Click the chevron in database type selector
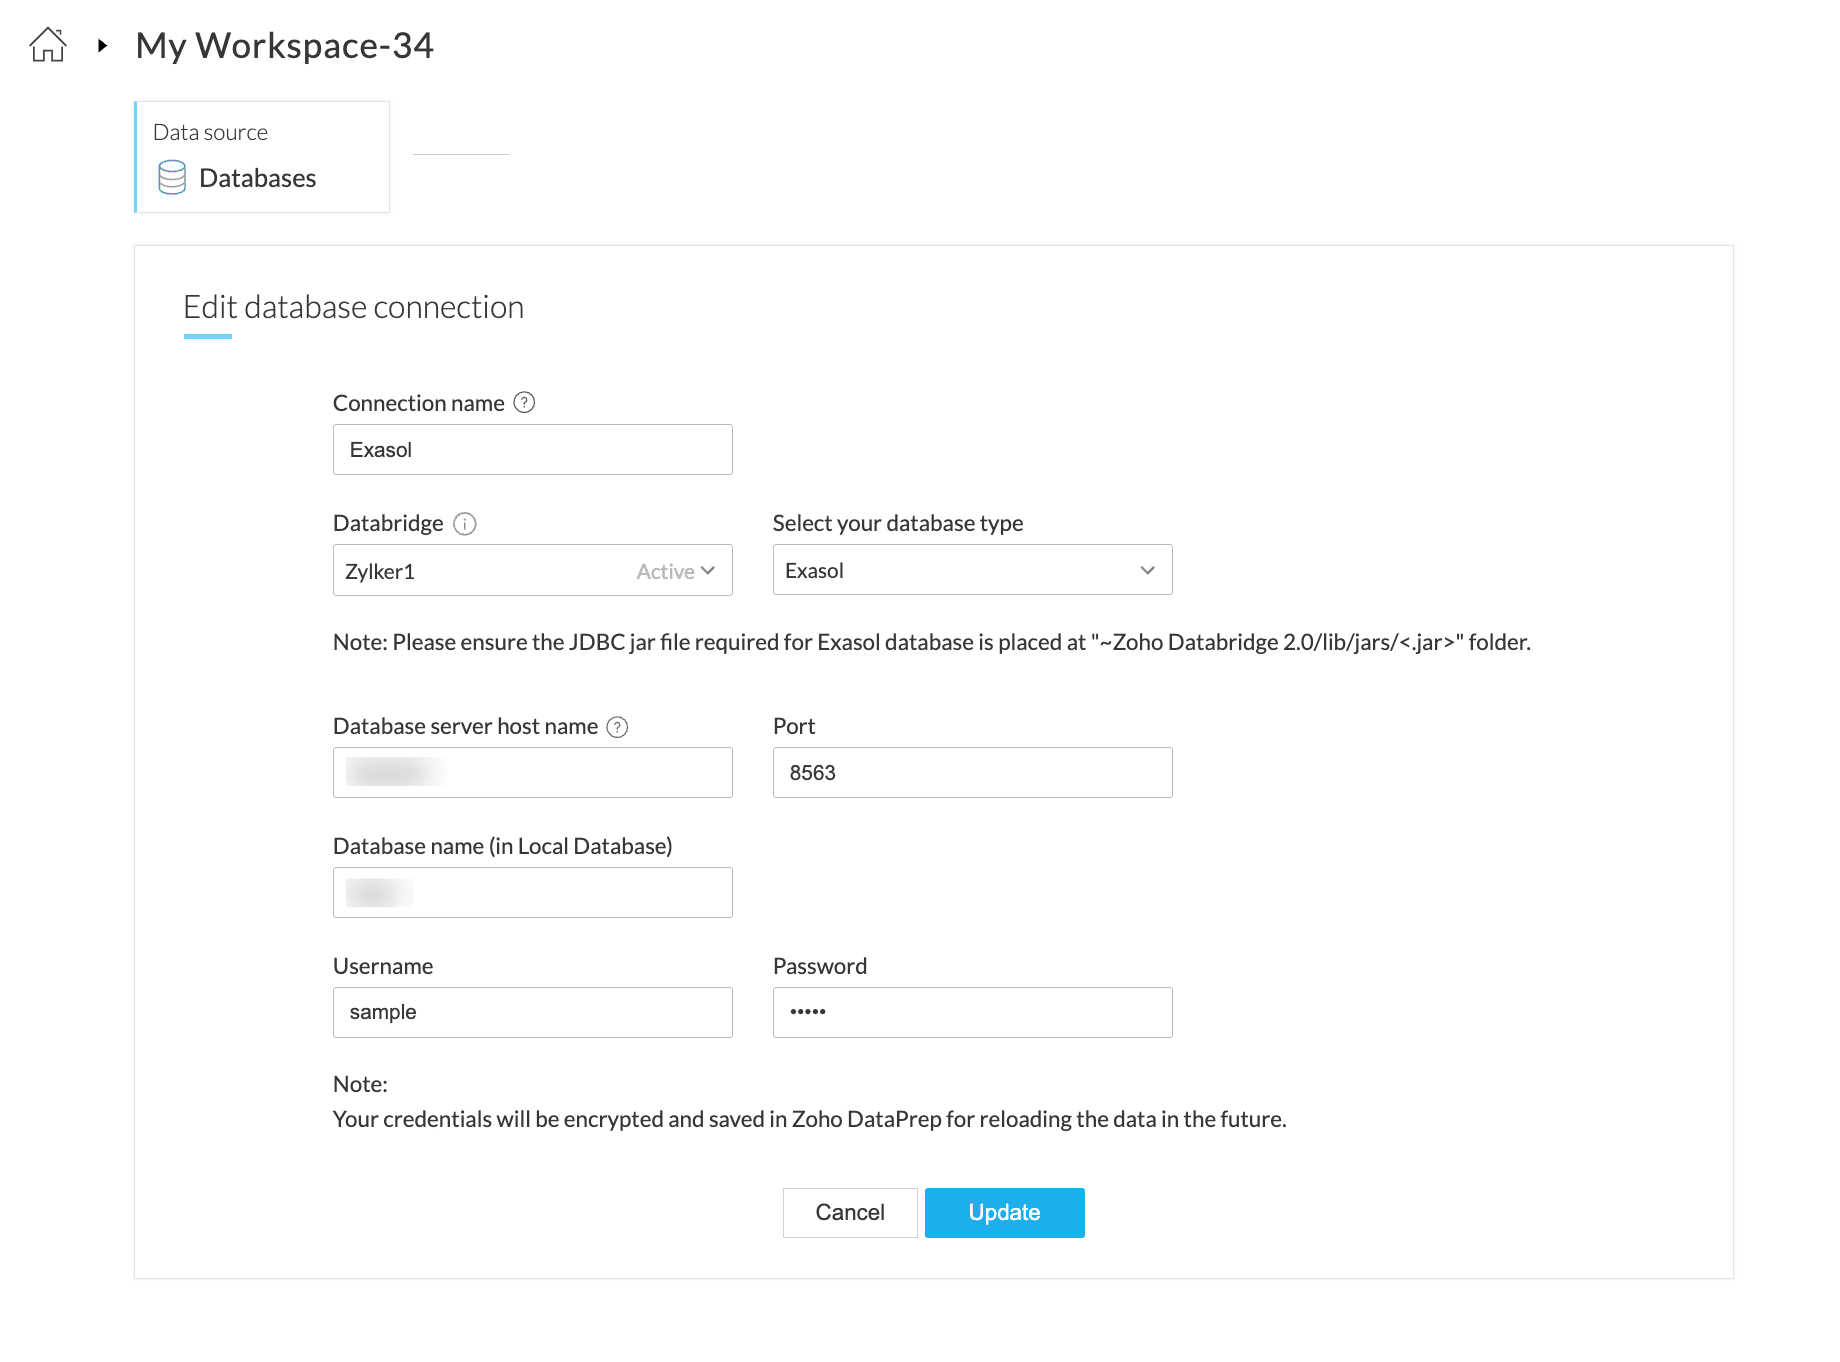The image size is (1840, 1362). point(1147,570)
